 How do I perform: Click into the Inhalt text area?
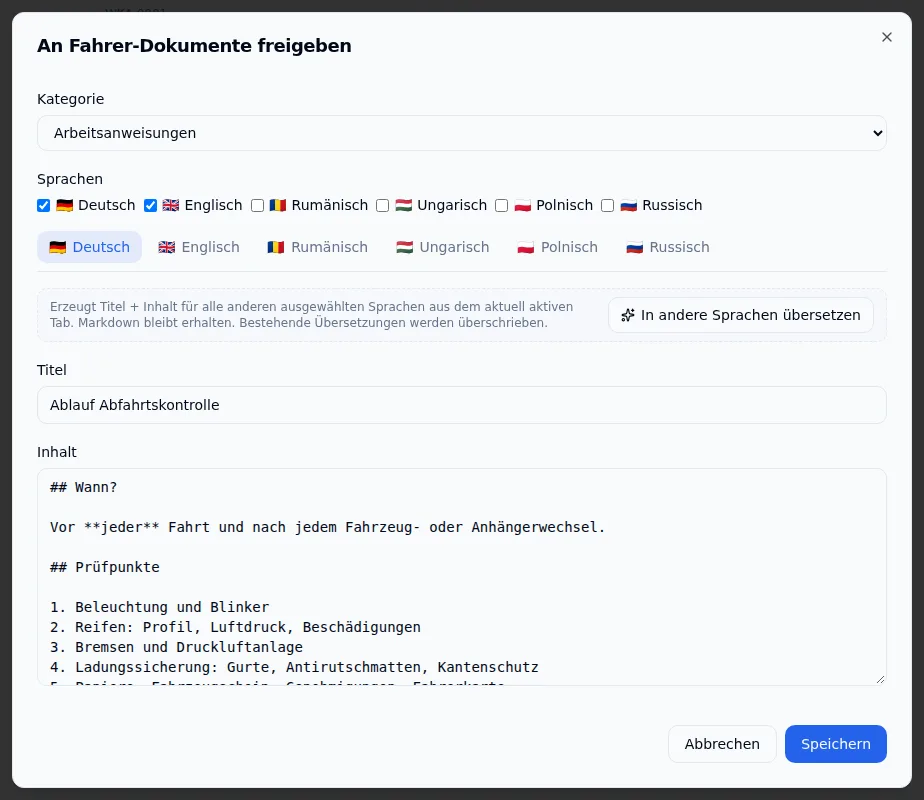[461, 577]
